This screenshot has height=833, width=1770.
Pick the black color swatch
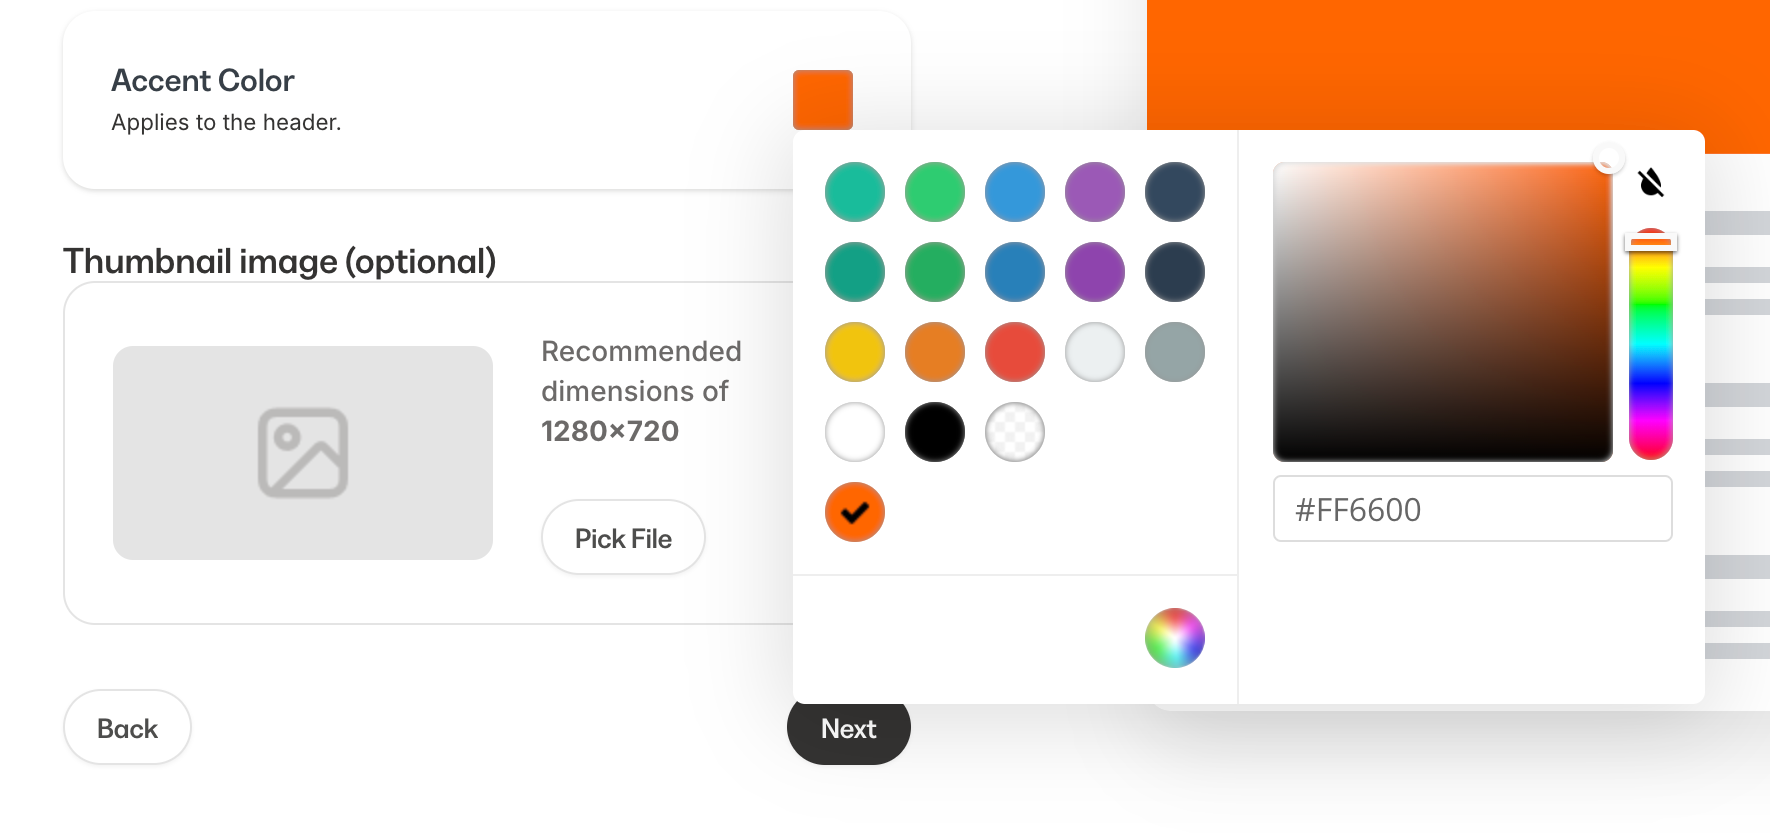(x=935, y=432)
